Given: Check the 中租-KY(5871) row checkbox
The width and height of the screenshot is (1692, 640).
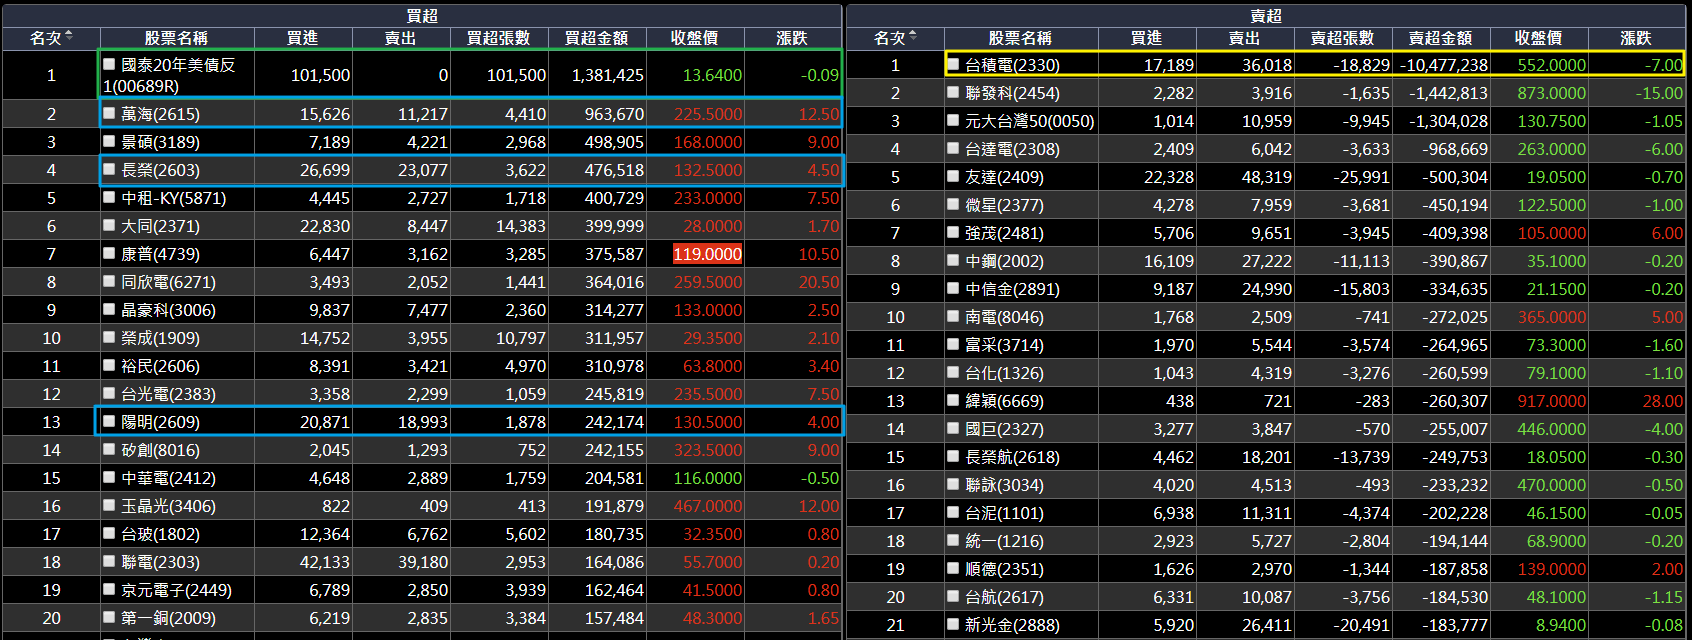Looking at the screenshot, I should point(111,198).
